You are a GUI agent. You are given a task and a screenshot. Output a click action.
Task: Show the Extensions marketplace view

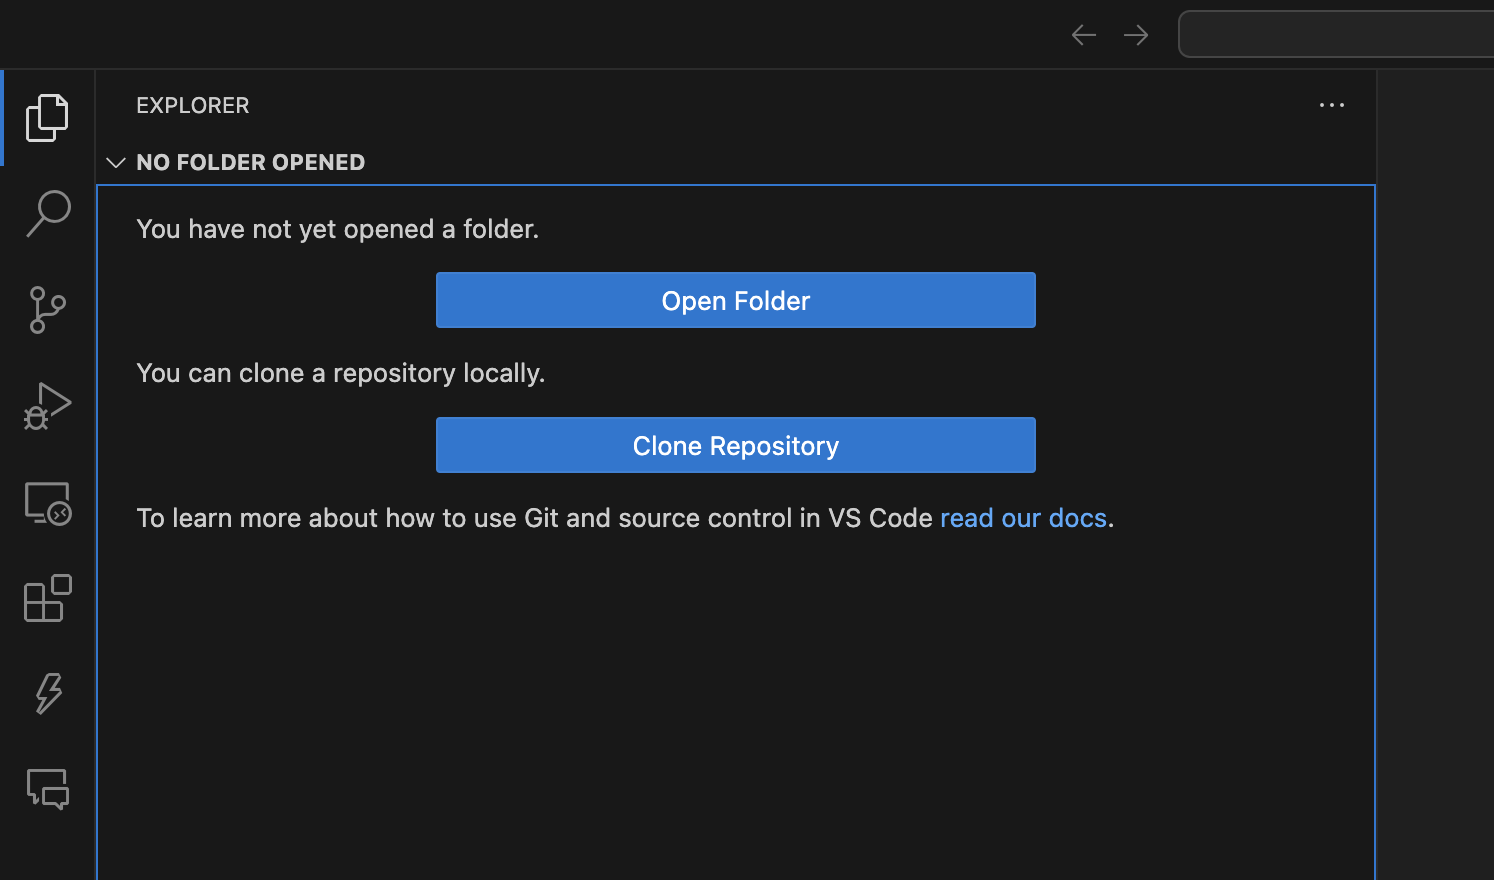47,598
